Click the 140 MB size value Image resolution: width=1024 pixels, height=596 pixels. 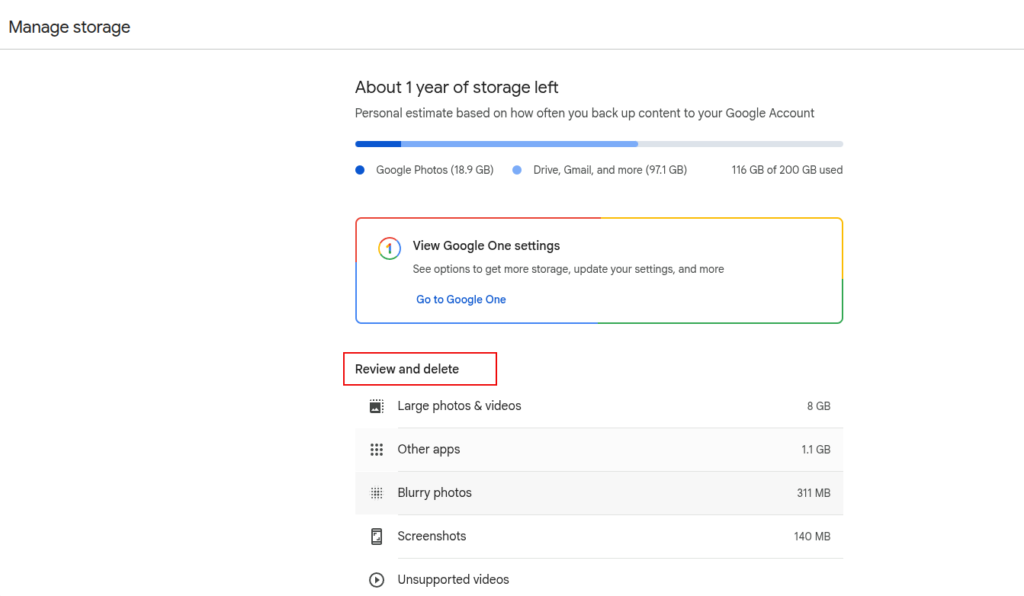click(812, 537)
